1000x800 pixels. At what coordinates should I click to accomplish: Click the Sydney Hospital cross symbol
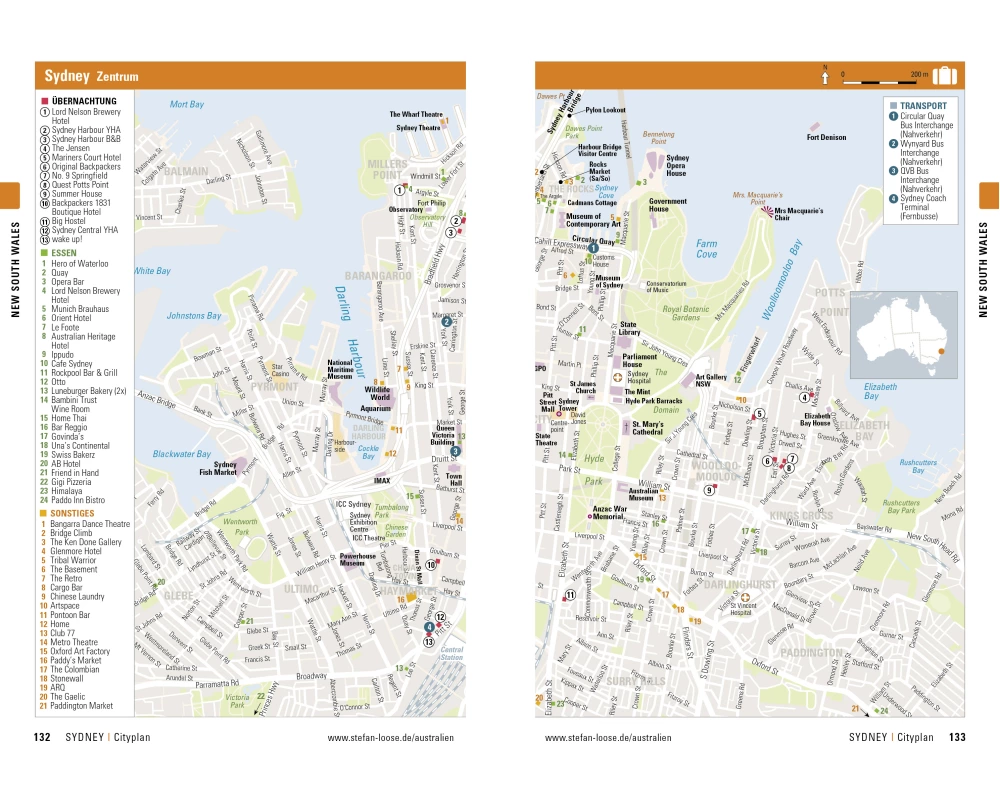(617, 377)
